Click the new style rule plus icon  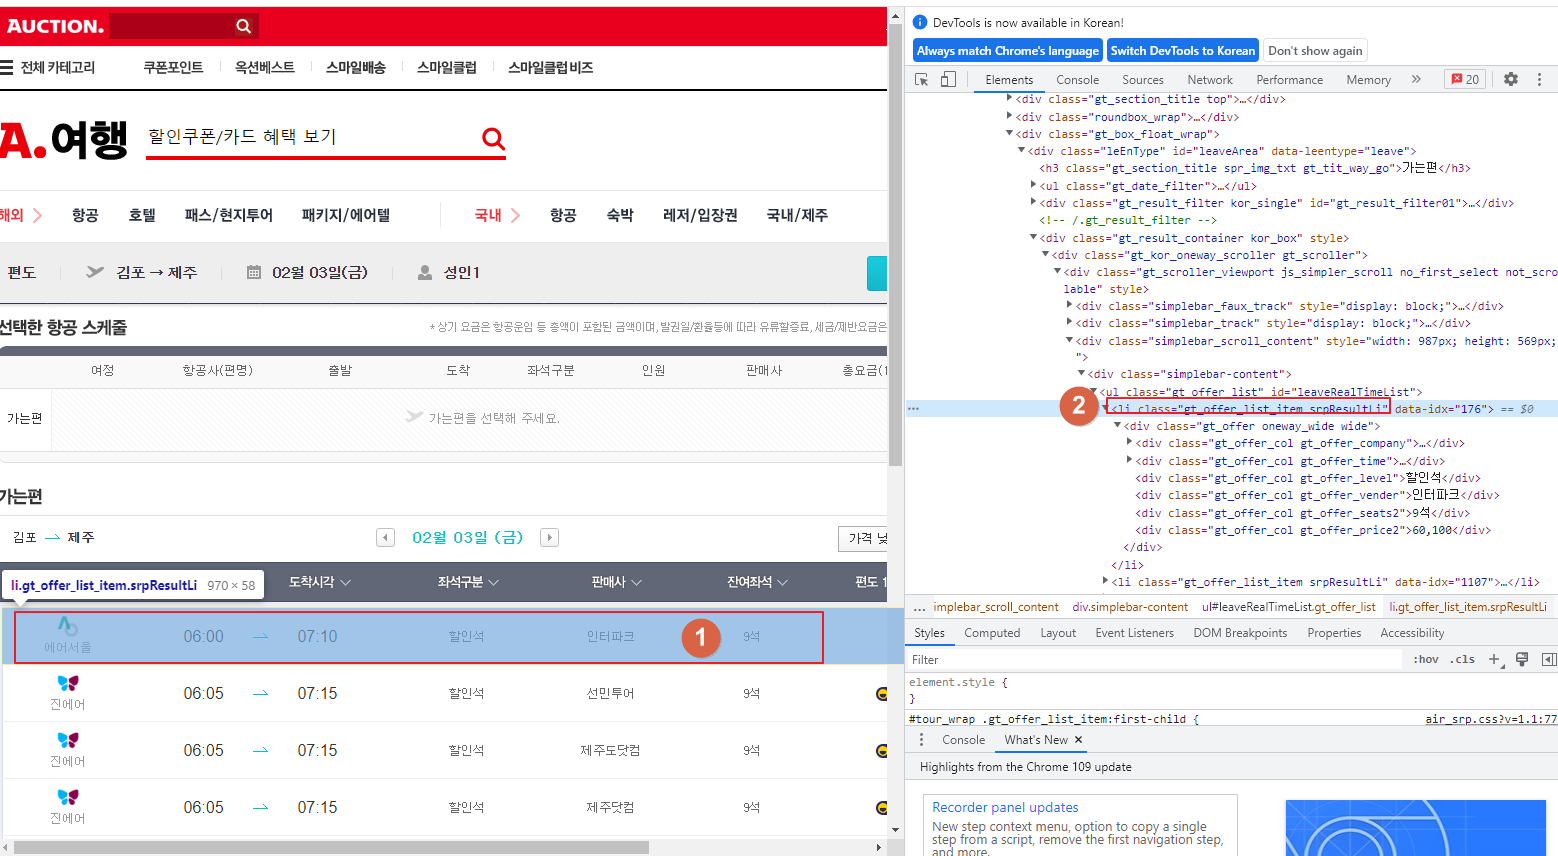click(x=1494, y=659)
